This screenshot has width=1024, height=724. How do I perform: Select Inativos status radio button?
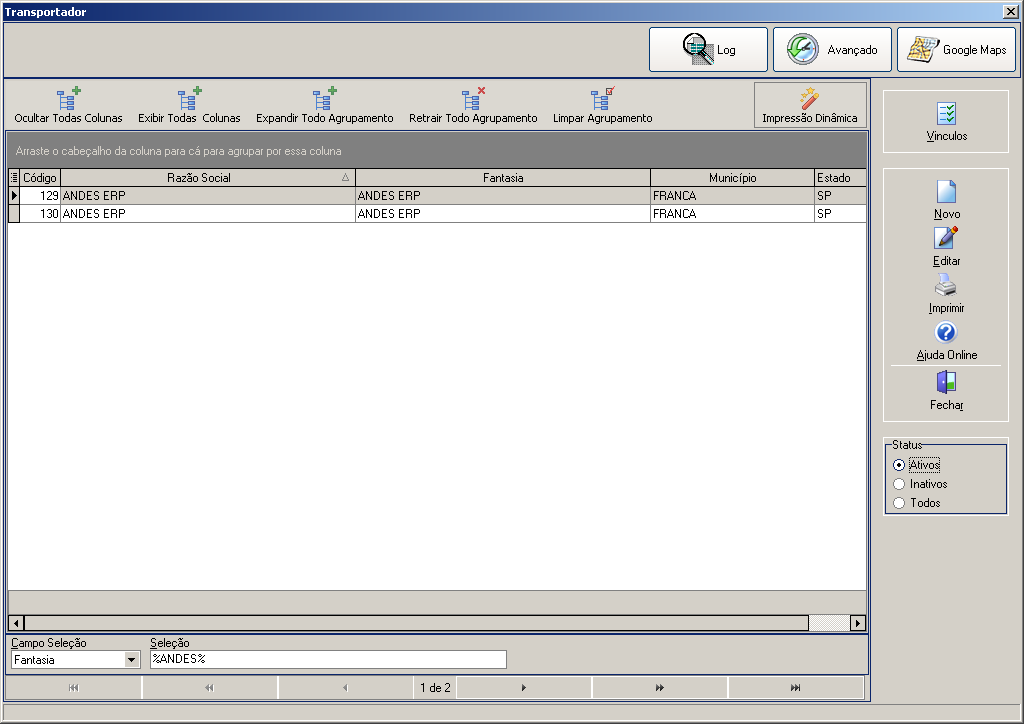coord(899,484)
